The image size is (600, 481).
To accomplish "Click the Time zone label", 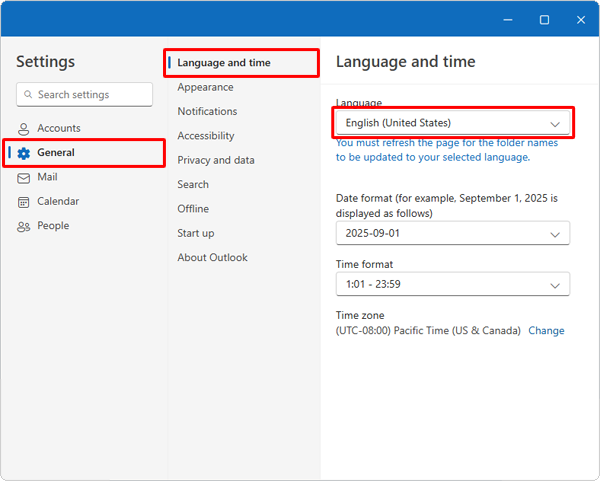I will tap(360, 315).
